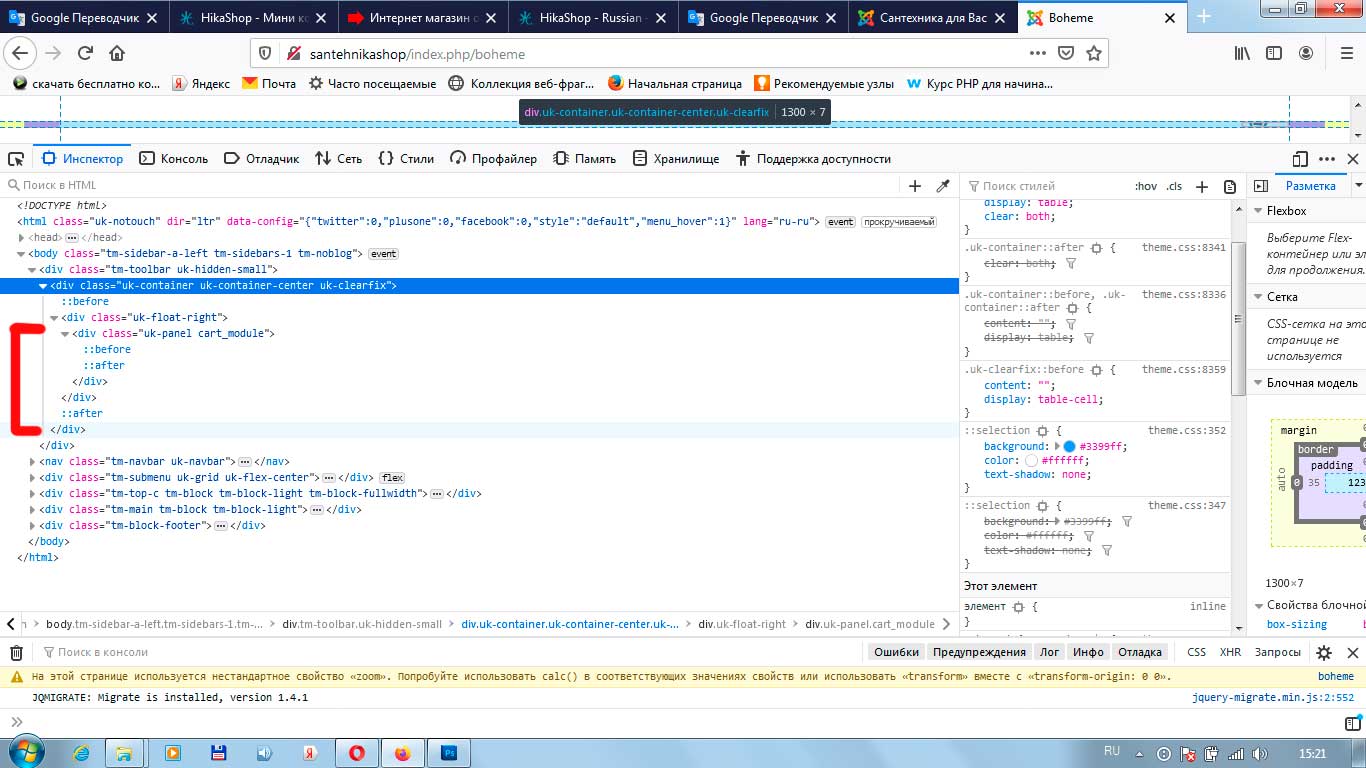
Task: Collapse the div uk-panel cart_module node
Action: (65, 334)
